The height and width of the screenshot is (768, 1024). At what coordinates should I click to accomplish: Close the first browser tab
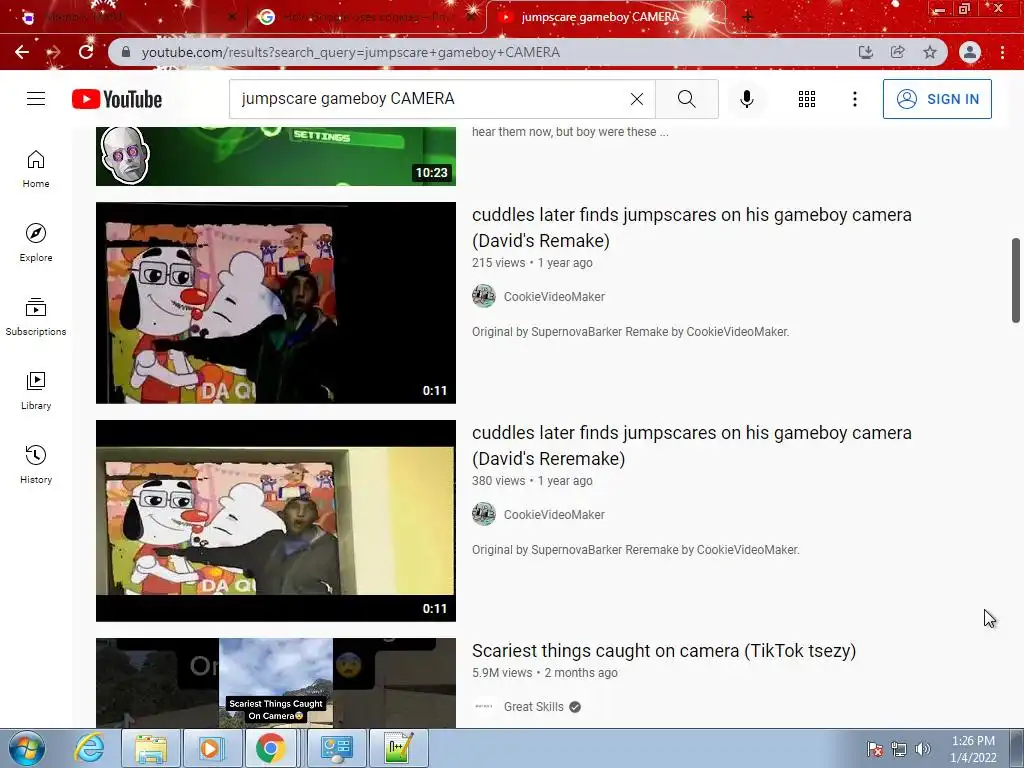(232, 17)
